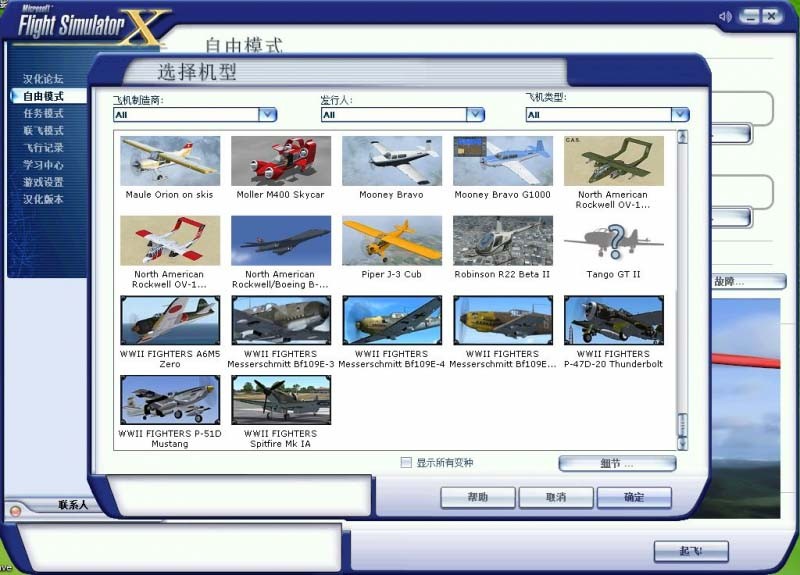The image size is (800, 575).
Task: Select the yellow Piper J-3 Cub thumbnail
Action: (392, 240)
